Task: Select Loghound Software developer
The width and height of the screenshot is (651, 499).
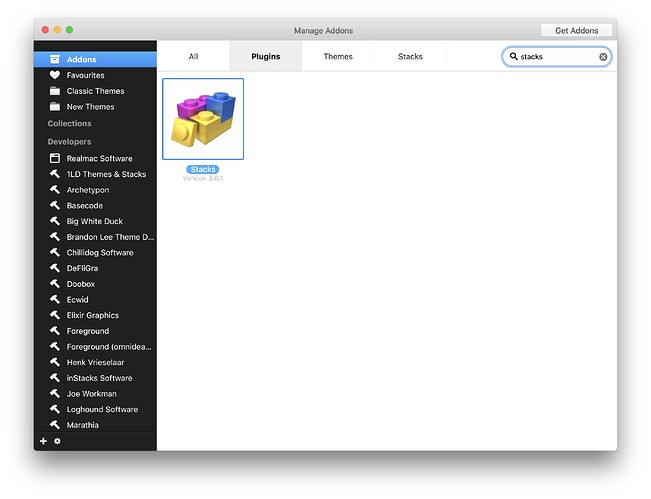Action: [95, 409]
